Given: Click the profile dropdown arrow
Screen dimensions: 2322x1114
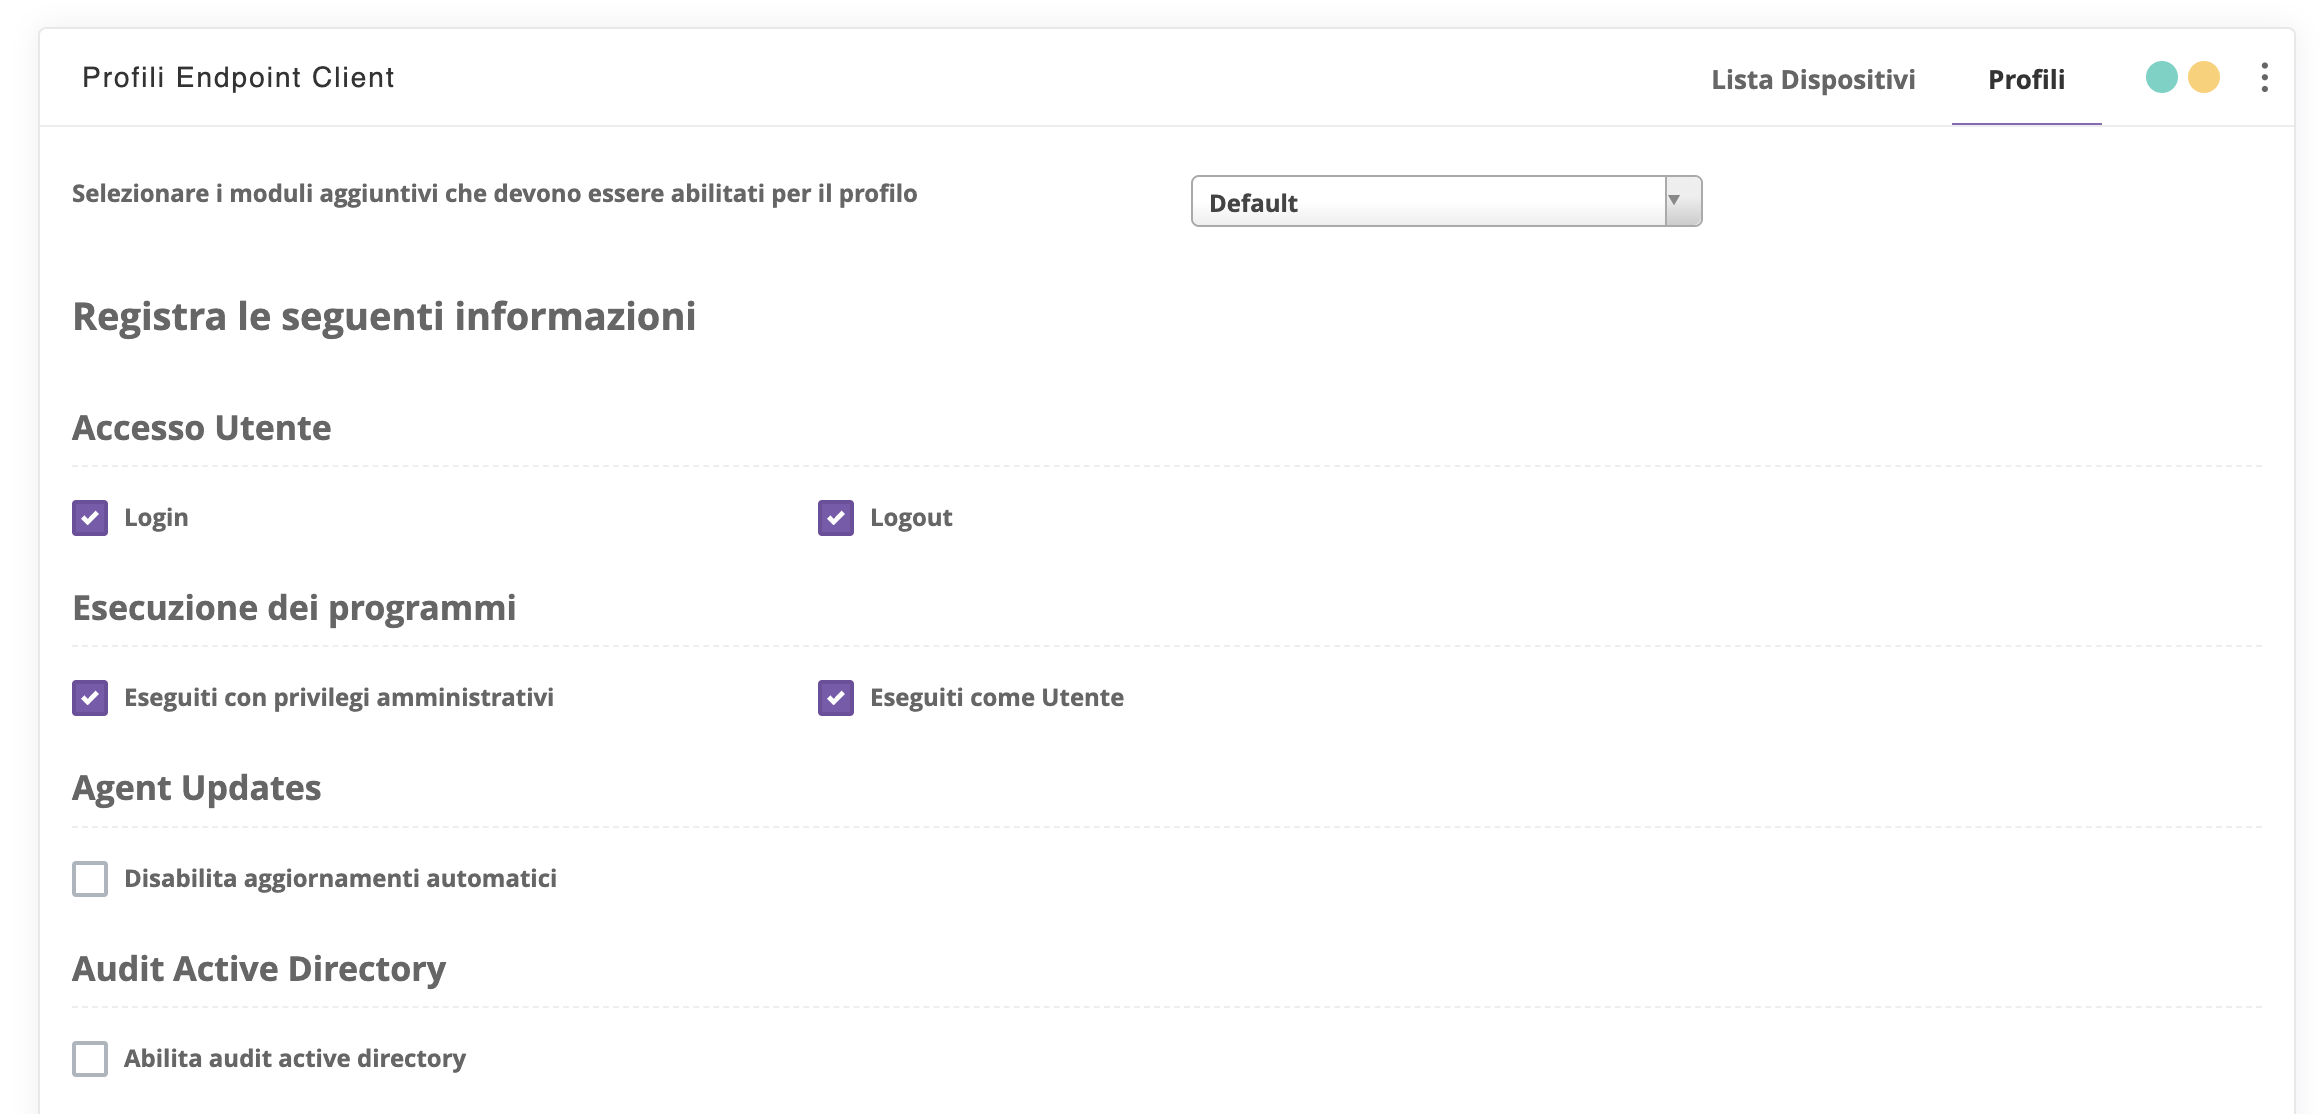Looking at the screenshot, I should pos(1682,201).
